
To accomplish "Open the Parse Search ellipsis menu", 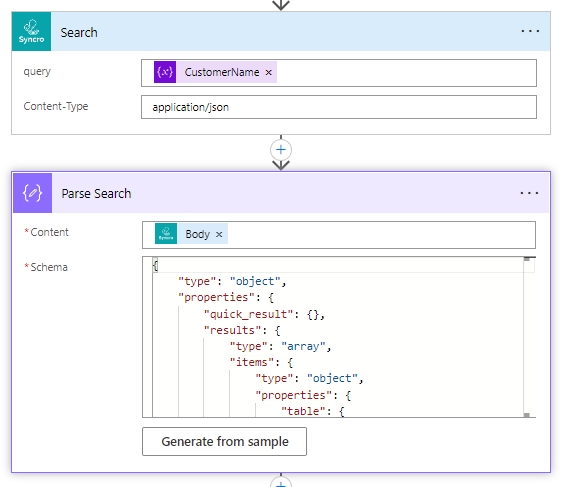I will coord(529,193).
